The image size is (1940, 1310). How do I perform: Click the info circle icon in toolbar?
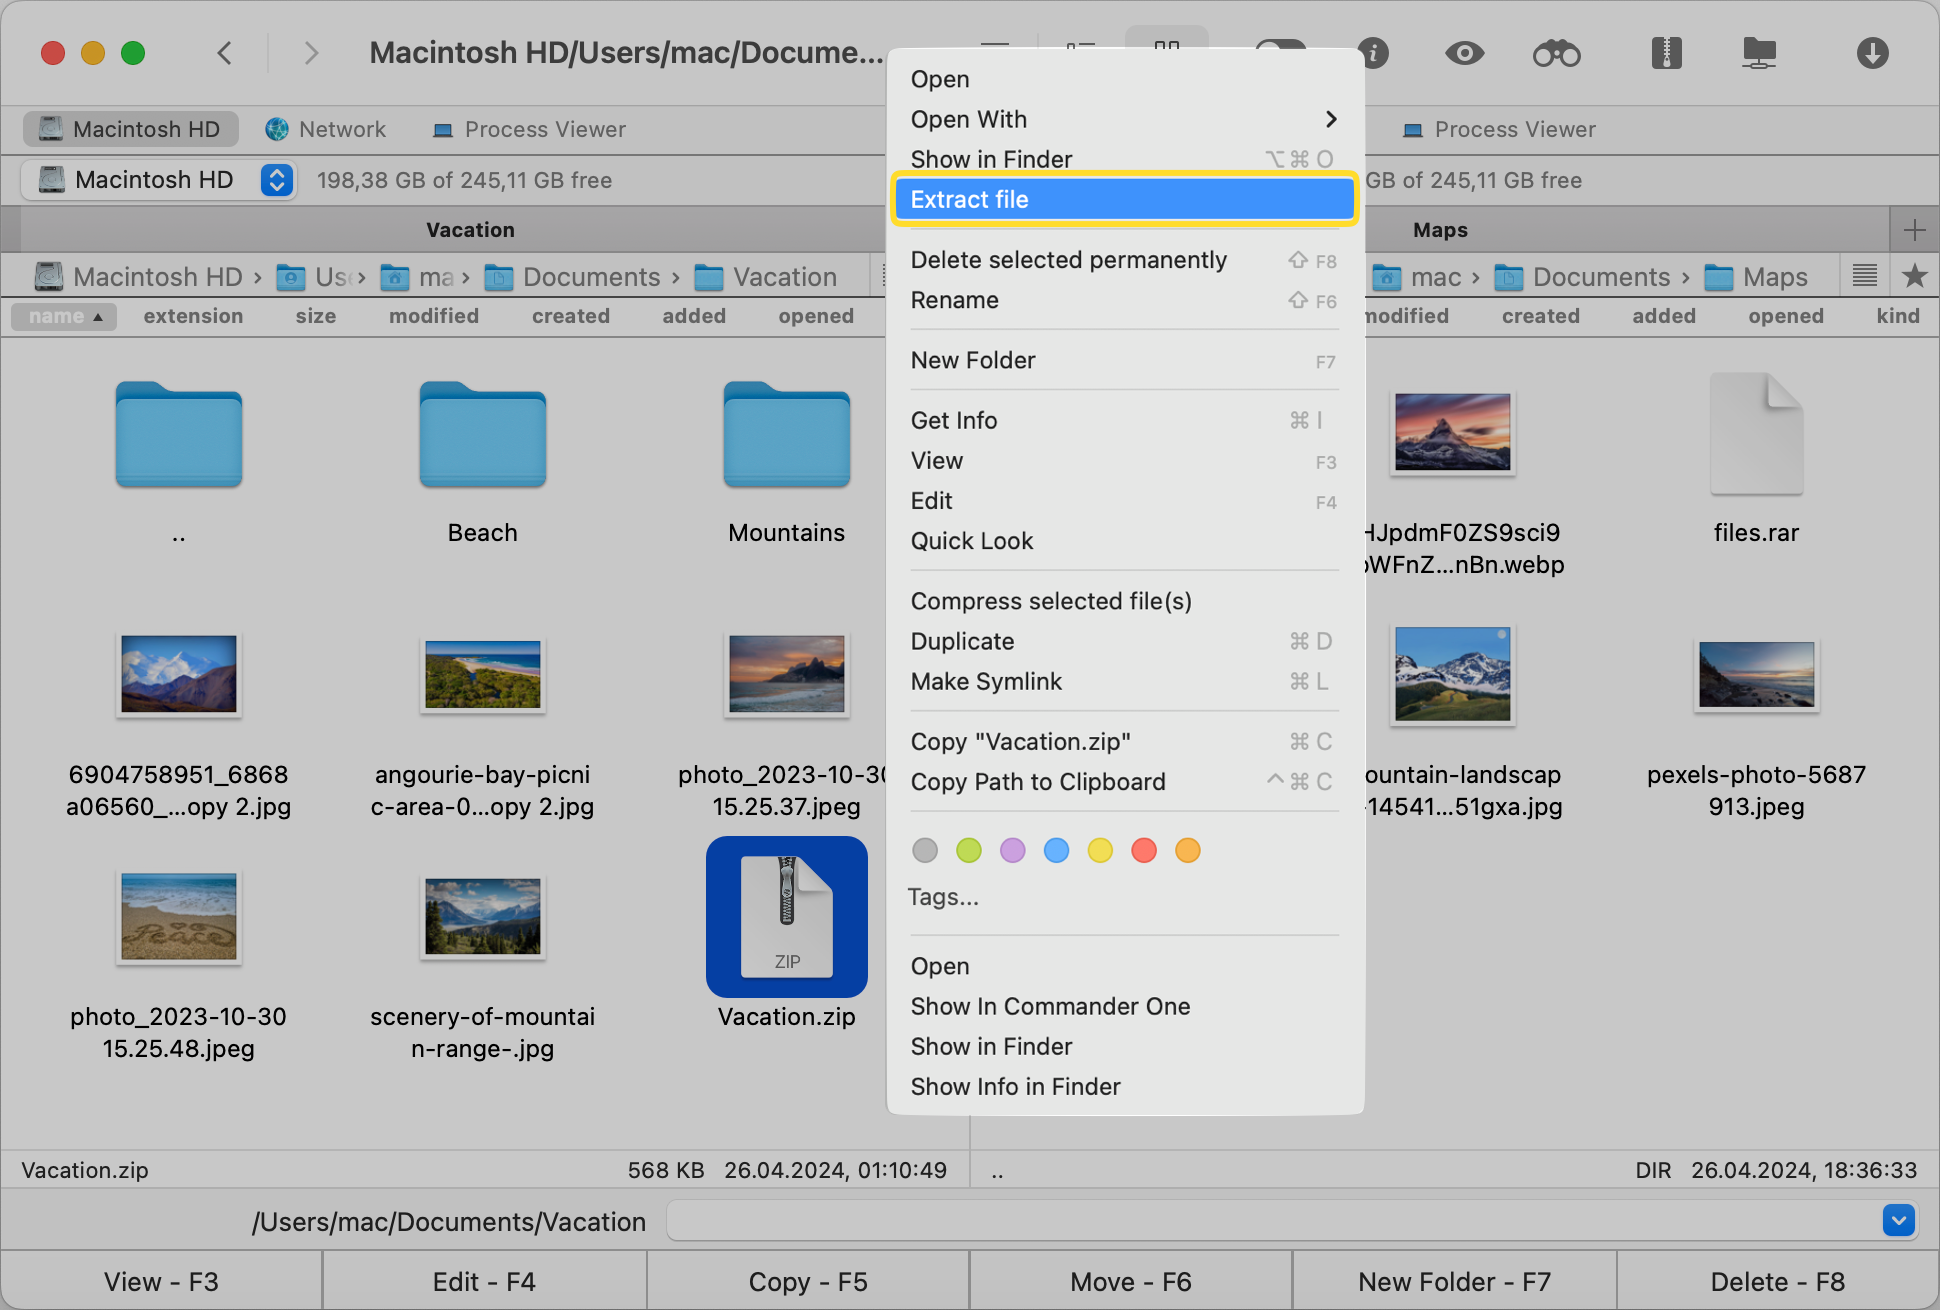tap(1373, 53)
